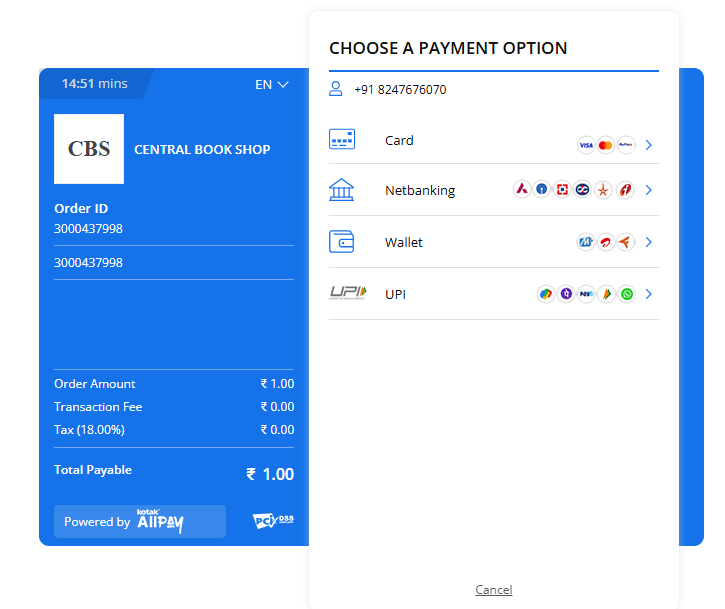Viewport: 725px width, 609px height.
Task: Click the Kotak Bank netbanking logo
Action: click(x=583, y=190)
